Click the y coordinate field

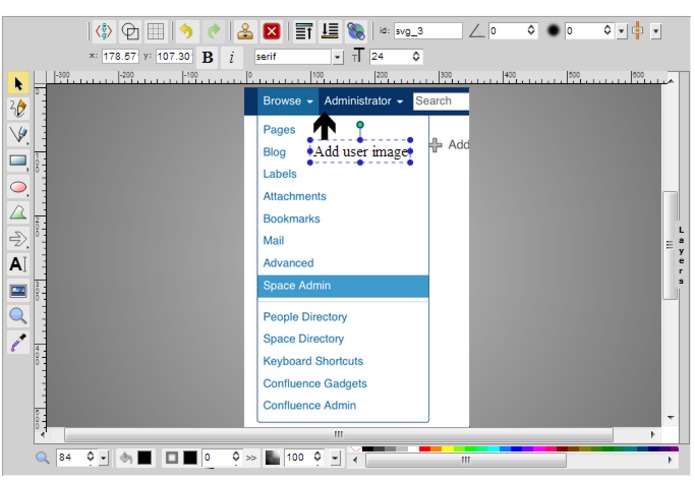[174, 56]
